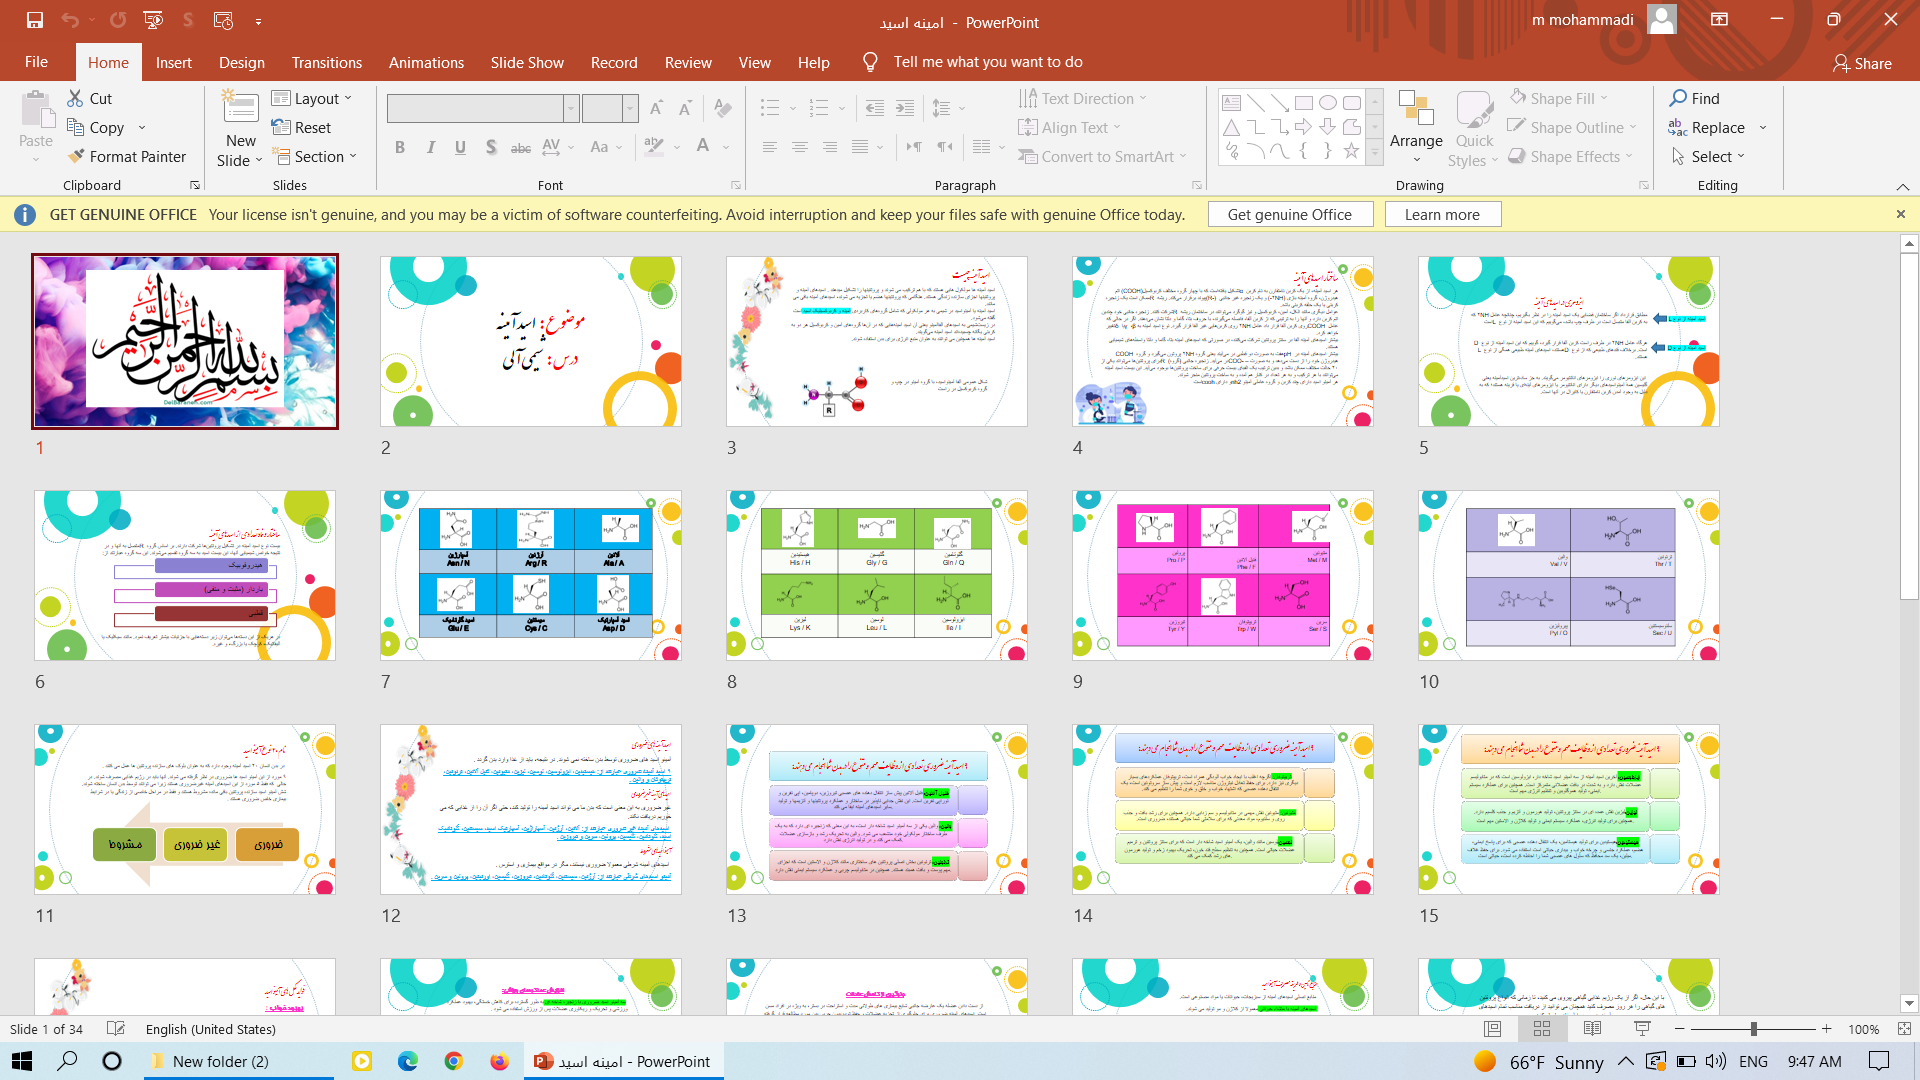Viewport: 1920px width, 1080px height.
Task: Click the Learn more button
Action: pyautogui.click(x=1441, y=215)
